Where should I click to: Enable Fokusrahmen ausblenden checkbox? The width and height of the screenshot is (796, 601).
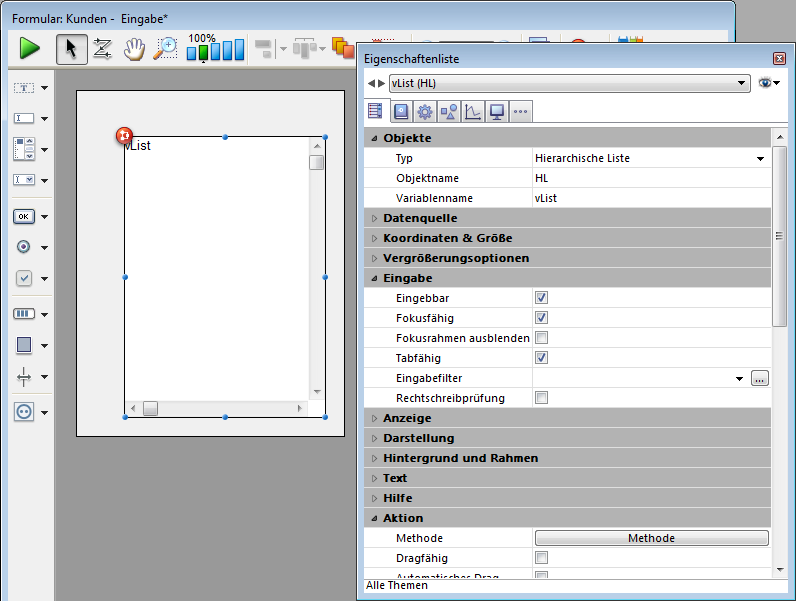click(x=541, y=338)
